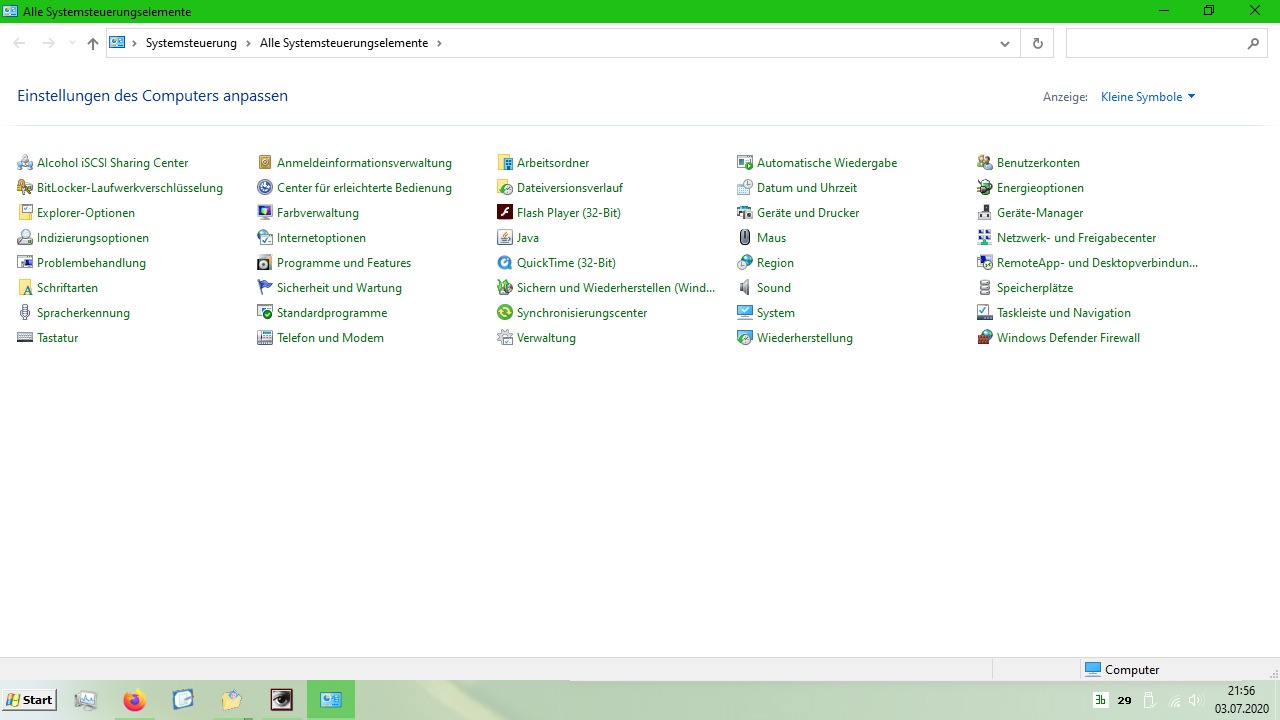Open the Wiederherstellung link
1280x720 pixels.
click(x=805, y=338)
